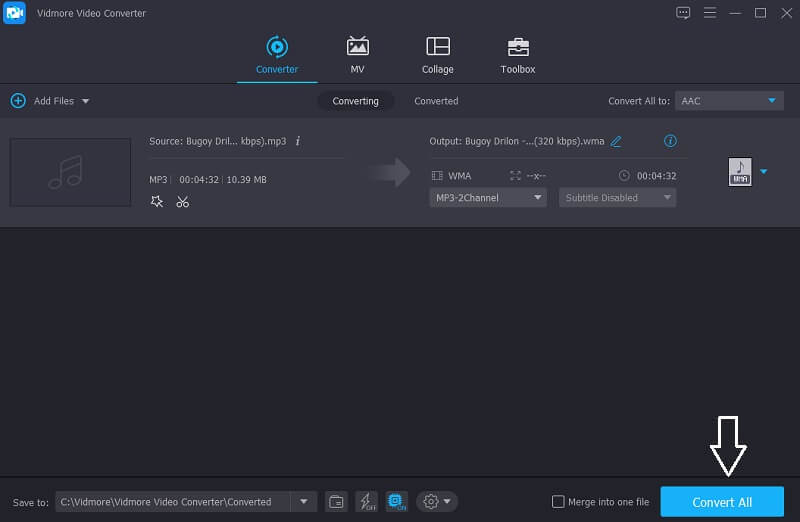Switch to the MV tab
The image size is (800, 522).
(357, 56)
